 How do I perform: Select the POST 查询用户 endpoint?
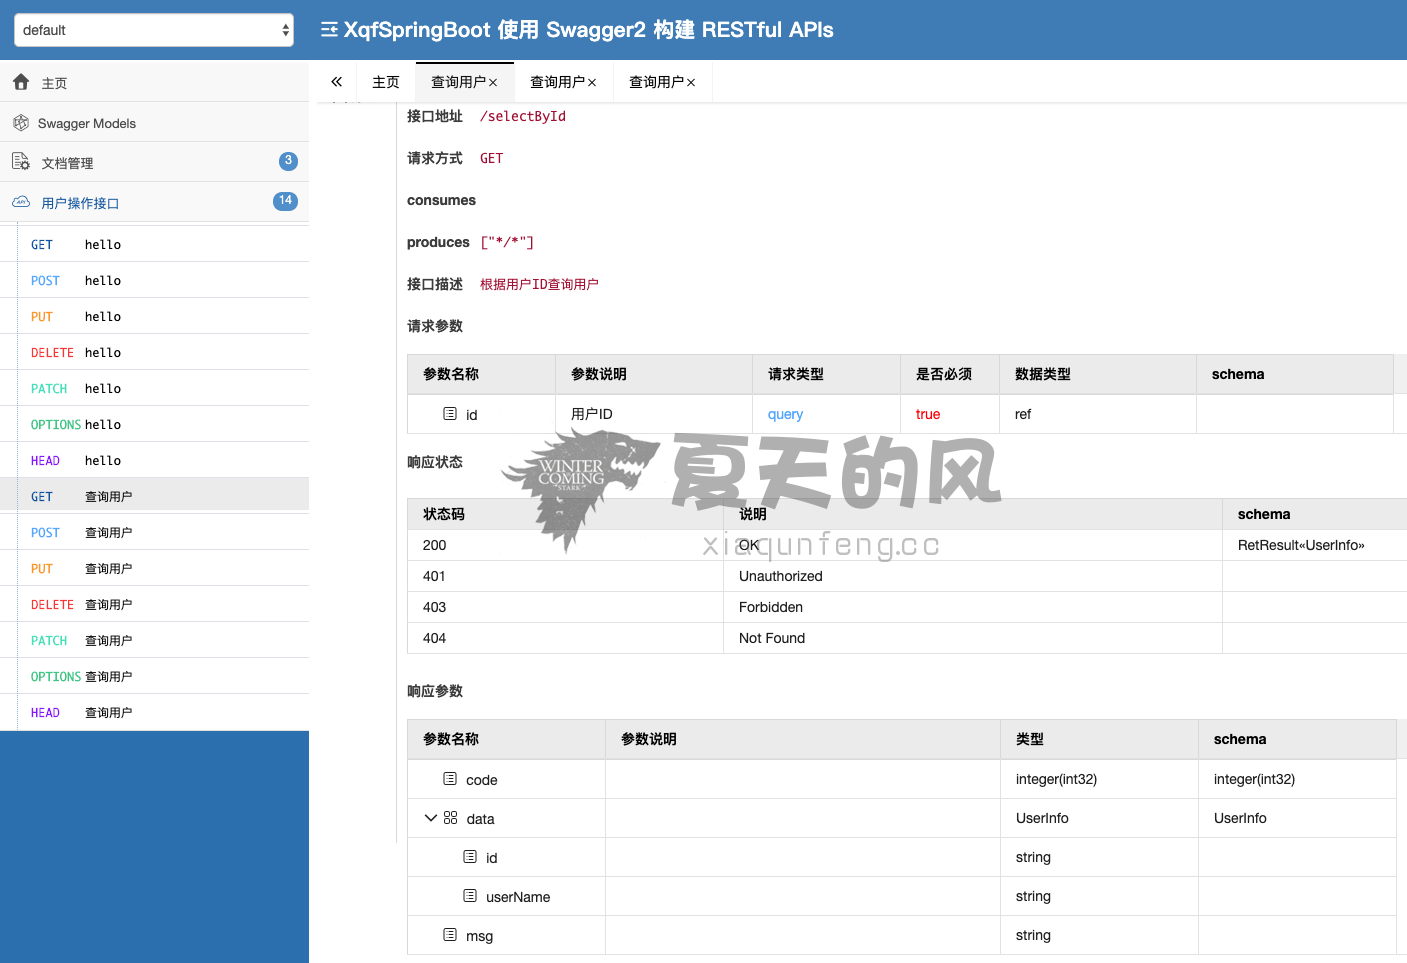point(154,532)
